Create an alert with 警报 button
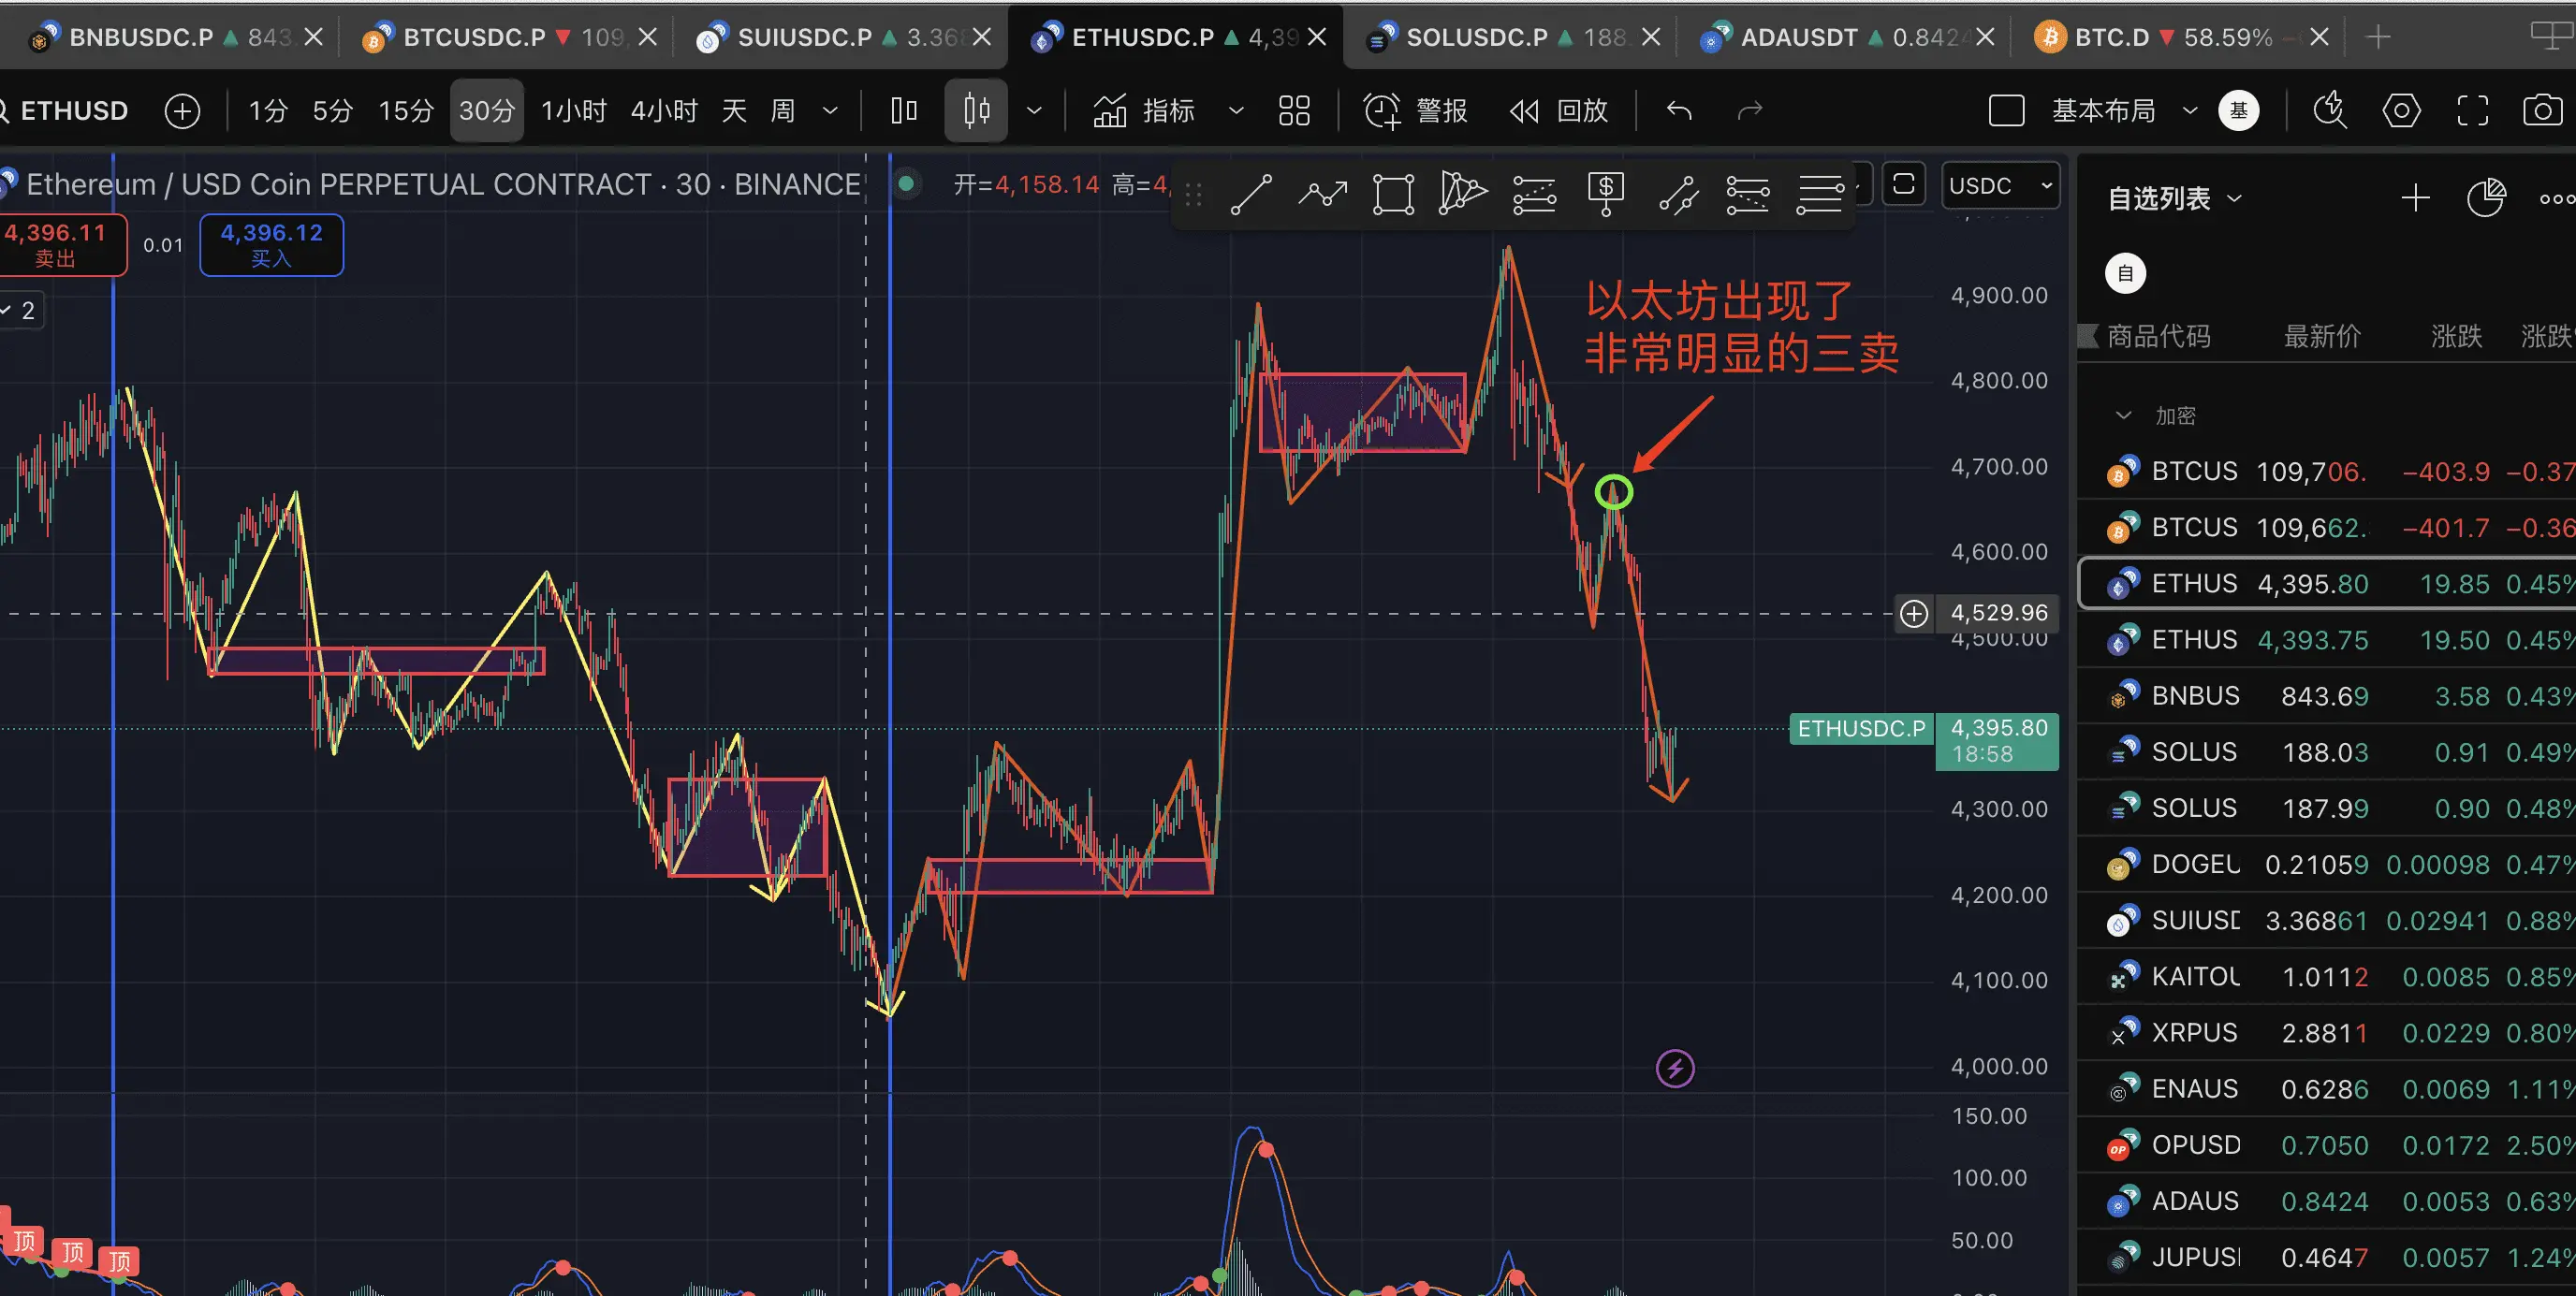Viewport: 2576px width, 1296px height. pos(1416,110)
